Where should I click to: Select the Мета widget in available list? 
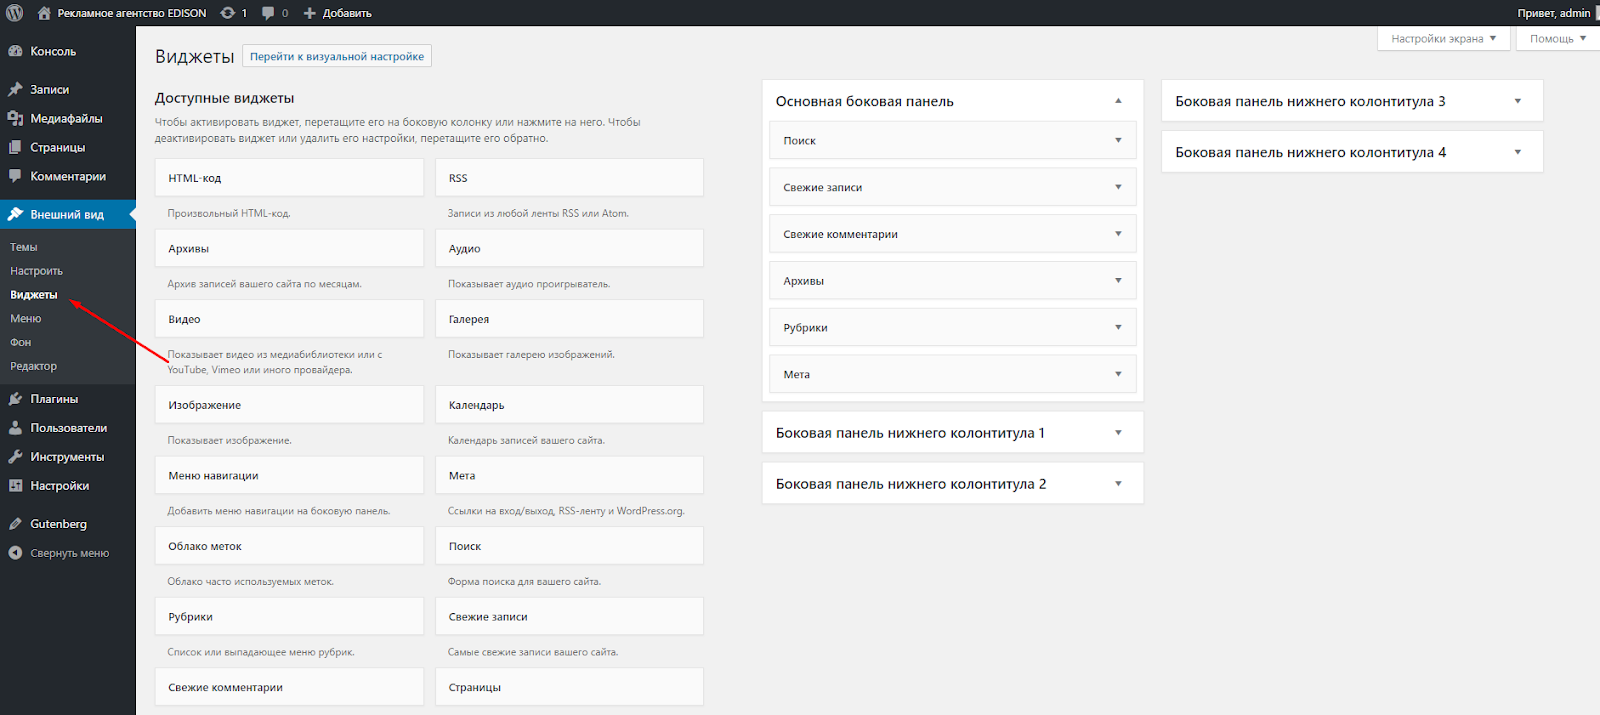tap(569, 476)
